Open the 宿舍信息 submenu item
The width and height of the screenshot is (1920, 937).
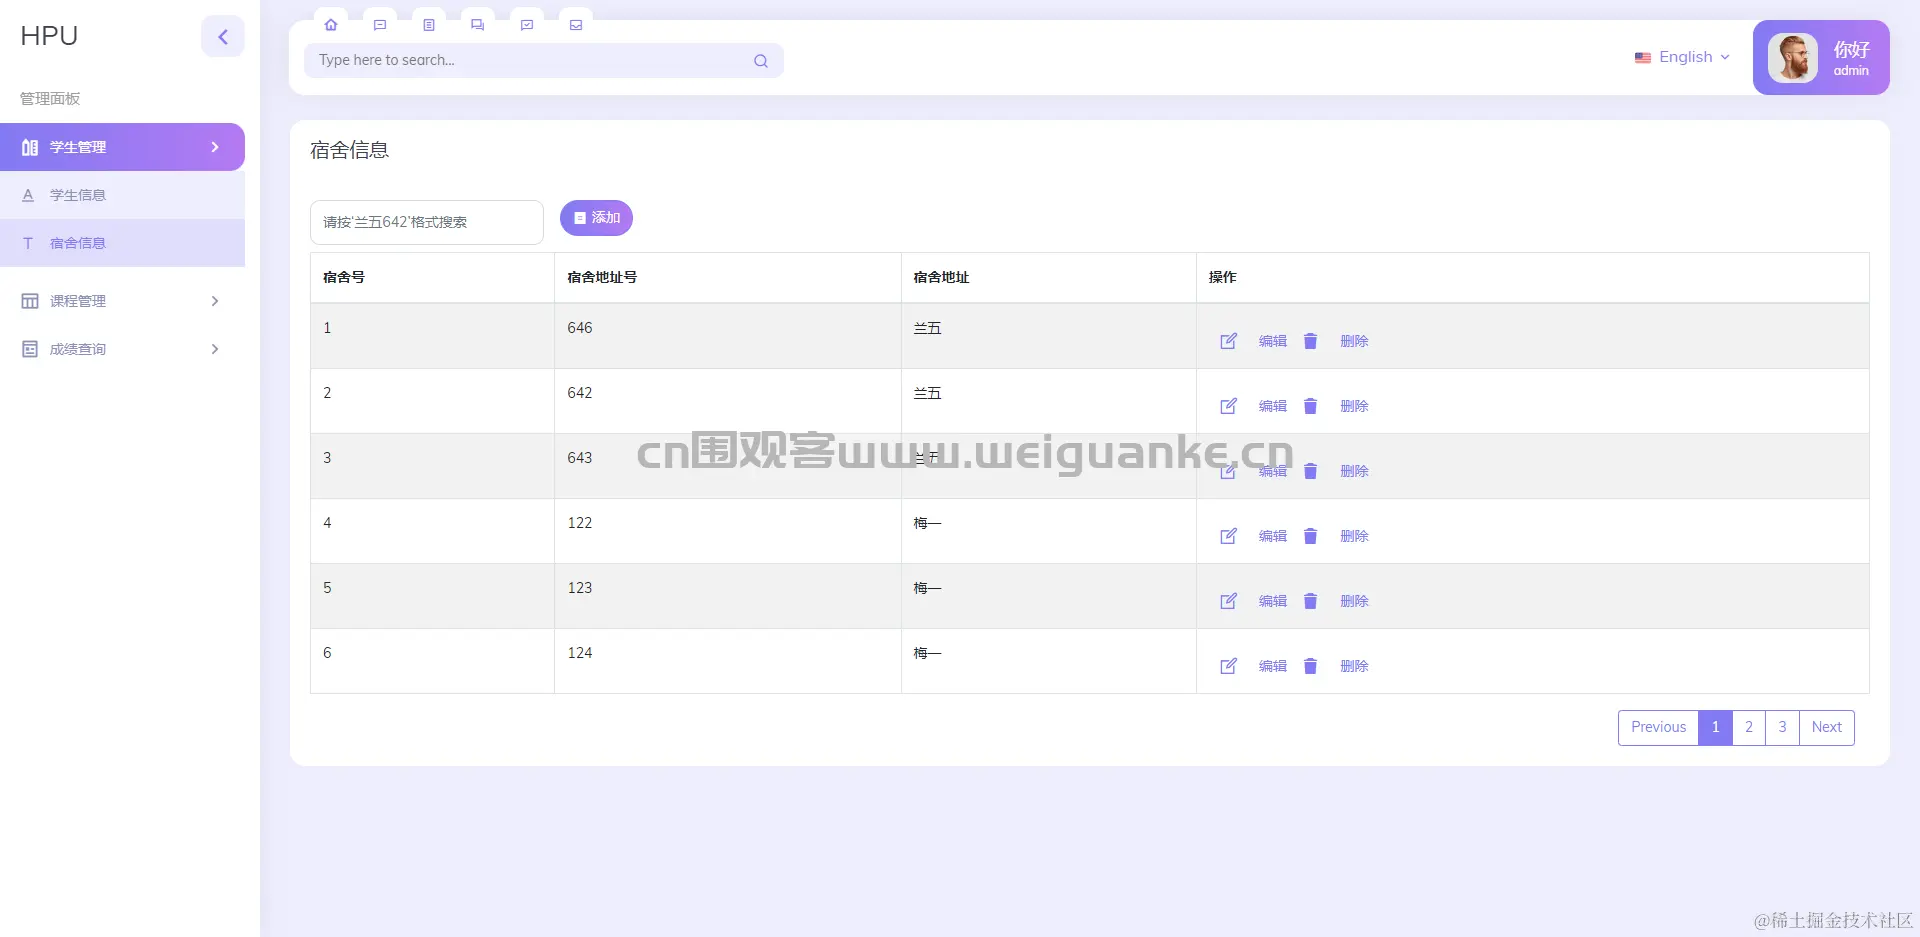click(x=122, y=243)
